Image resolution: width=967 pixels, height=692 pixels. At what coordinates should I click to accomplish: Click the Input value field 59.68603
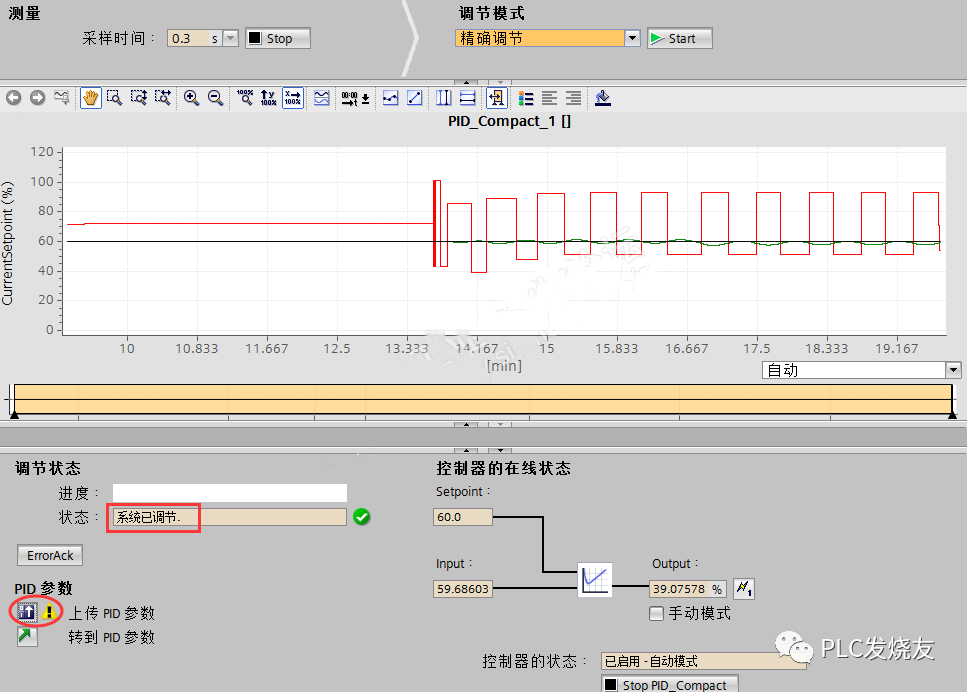[x=463, y=589]
